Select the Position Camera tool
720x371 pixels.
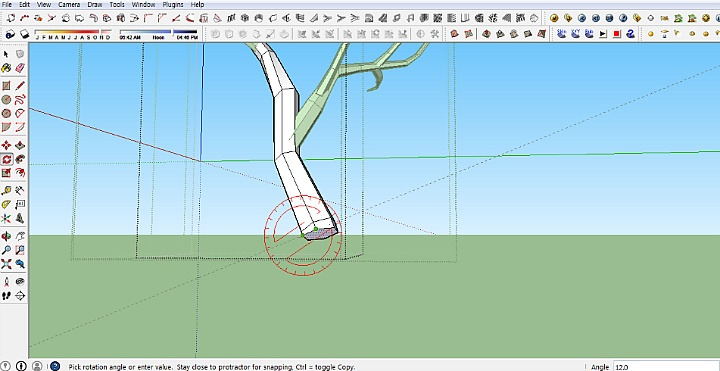(x=6, y=281)
